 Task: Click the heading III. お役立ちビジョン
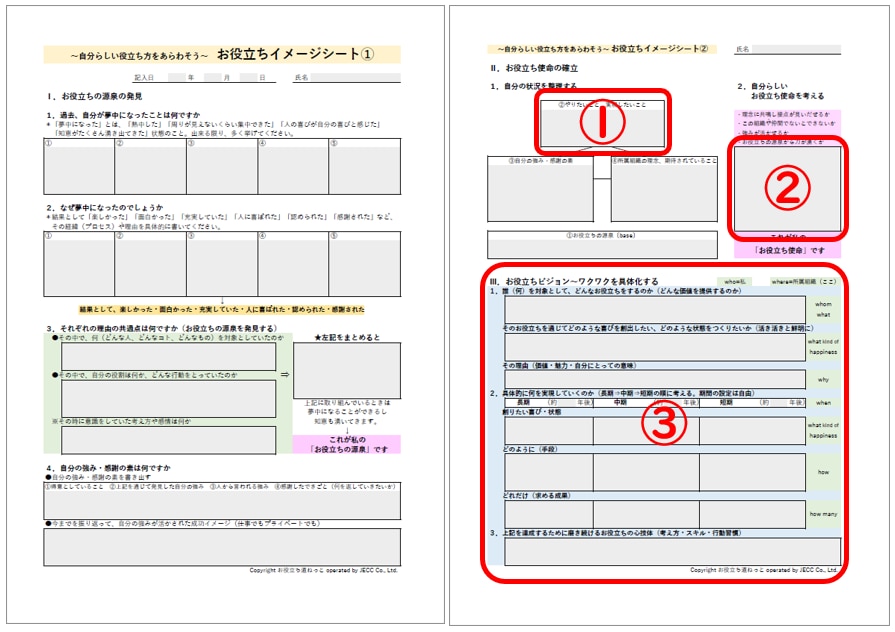[574, 281]
